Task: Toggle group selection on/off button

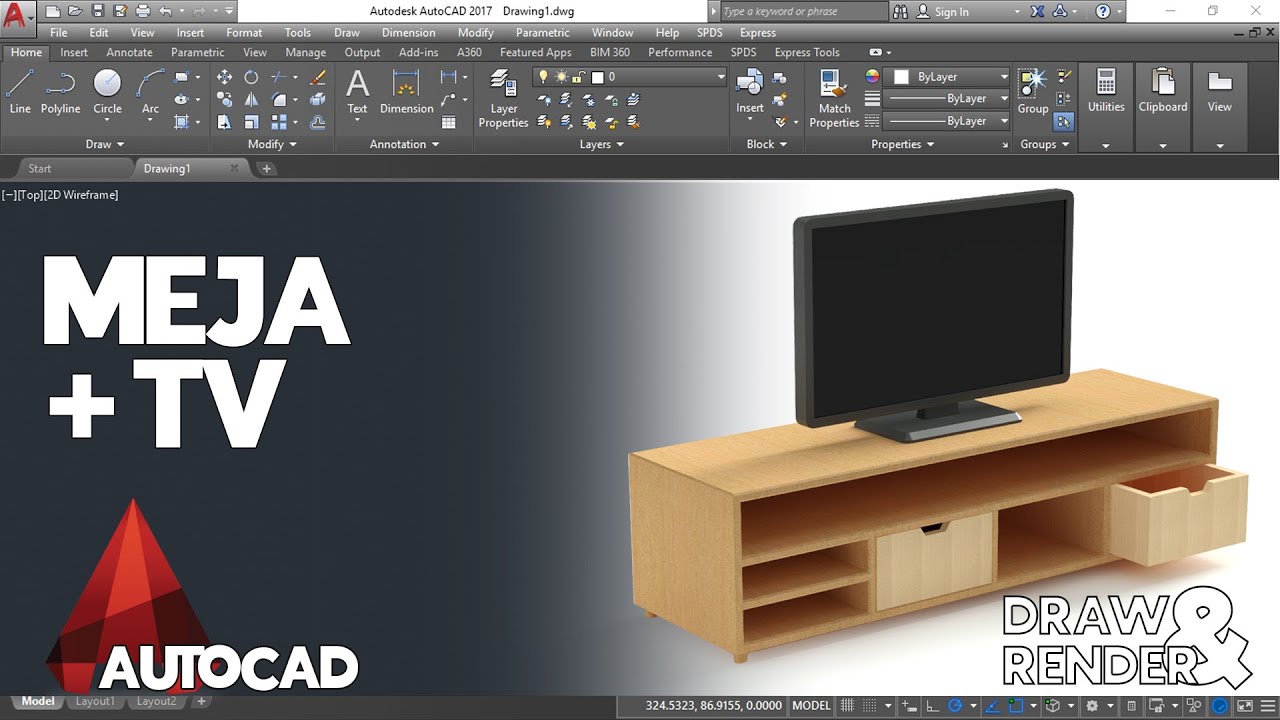Action: click(1064, 122)
